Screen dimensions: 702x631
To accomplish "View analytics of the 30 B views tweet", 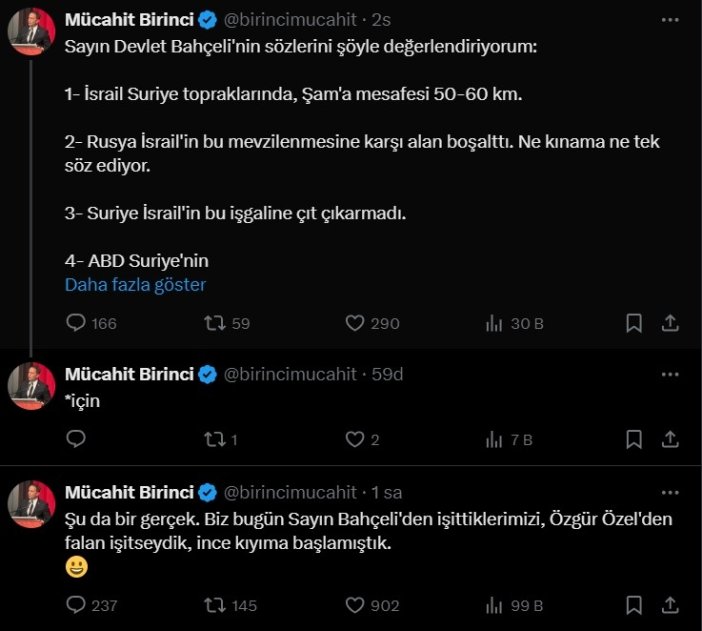I will 493,323.
